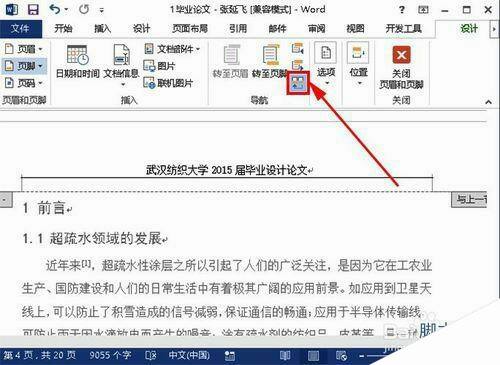Click paragraph line starting 生产、国防建设
This screenshot has width=500, height=365.
pyautogui.click(x=227, y=288)
